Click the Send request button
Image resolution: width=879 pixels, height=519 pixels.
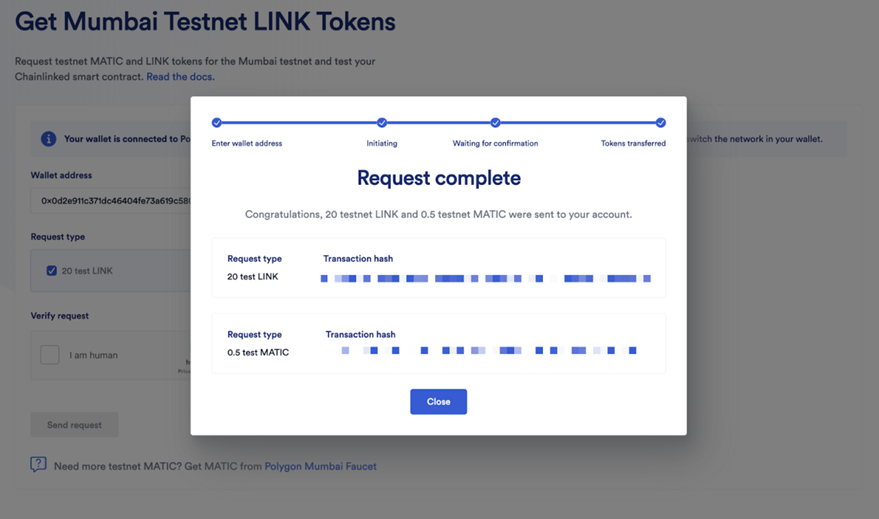pos(75,425)
